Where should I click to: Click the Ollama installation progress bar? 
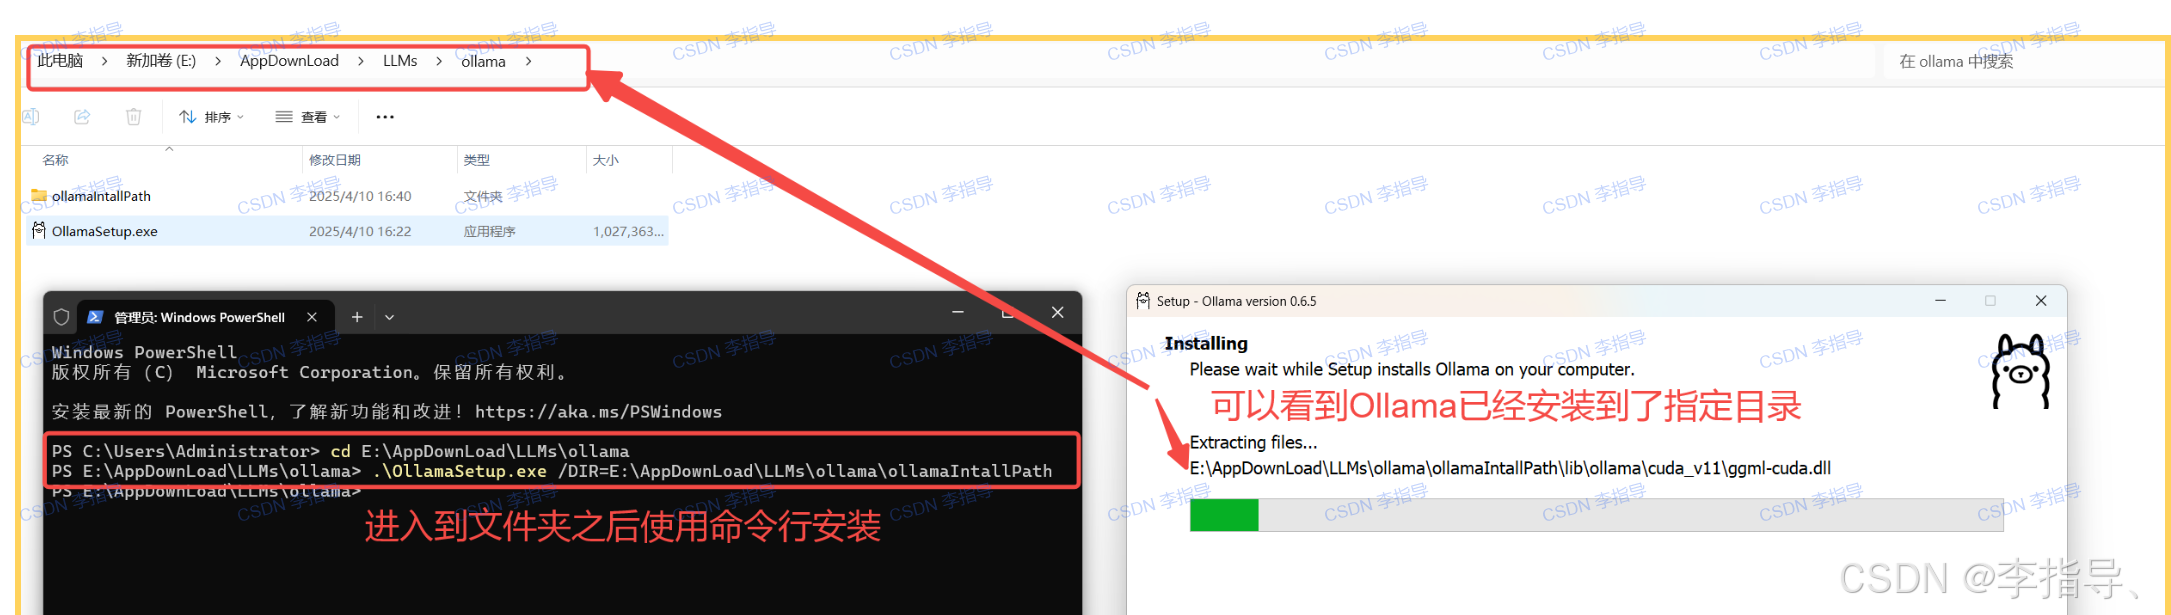pyautogui.click(x=1596, y=515)
